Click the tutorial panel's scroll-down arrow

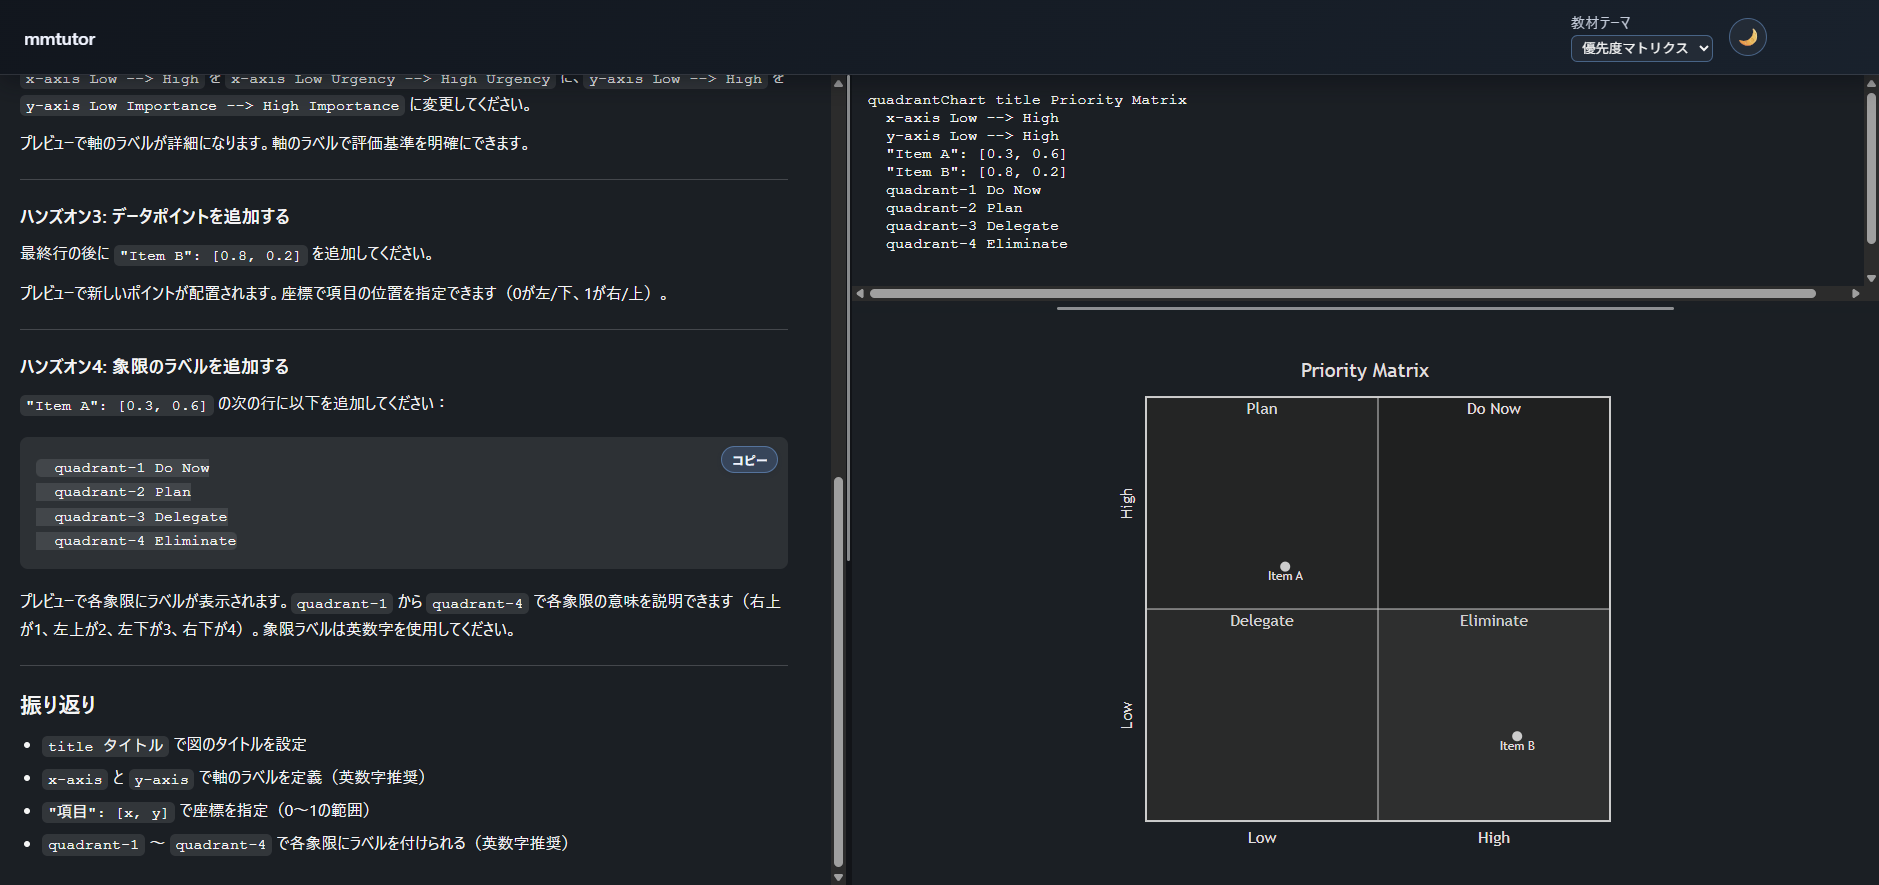[838, 877]
